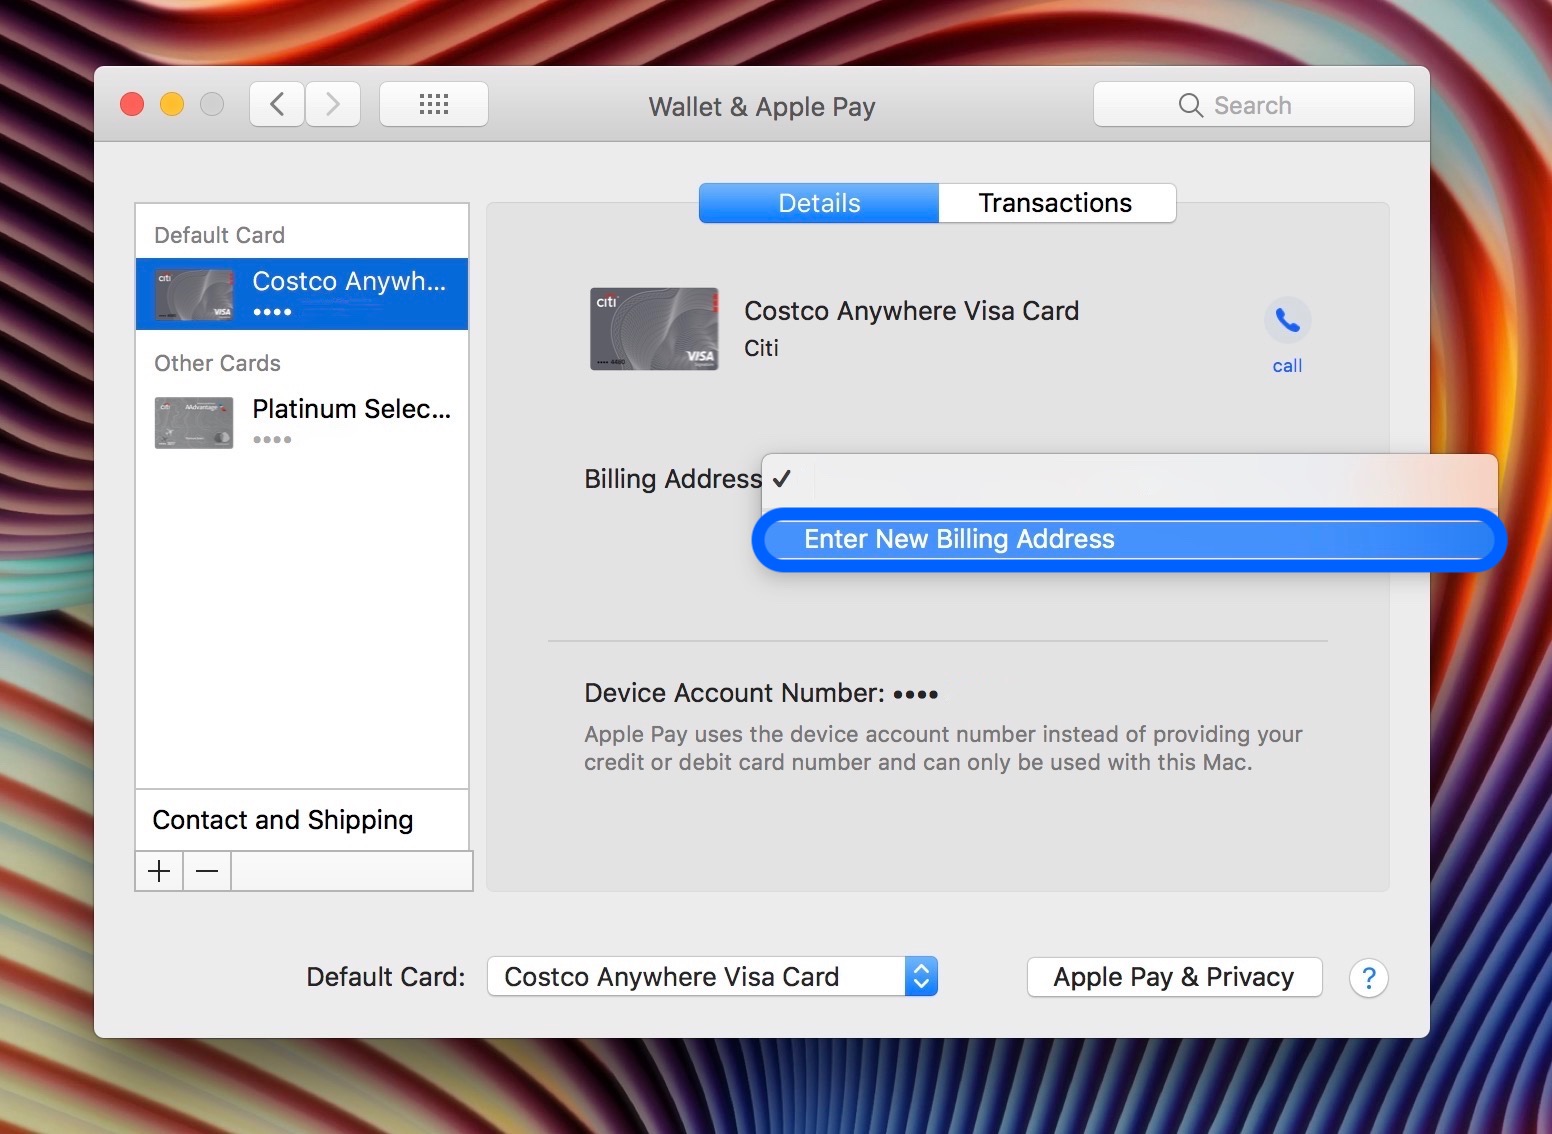Open the Default Card dropdown
Screen dimensions: 1552x1134
pos(711,977)
